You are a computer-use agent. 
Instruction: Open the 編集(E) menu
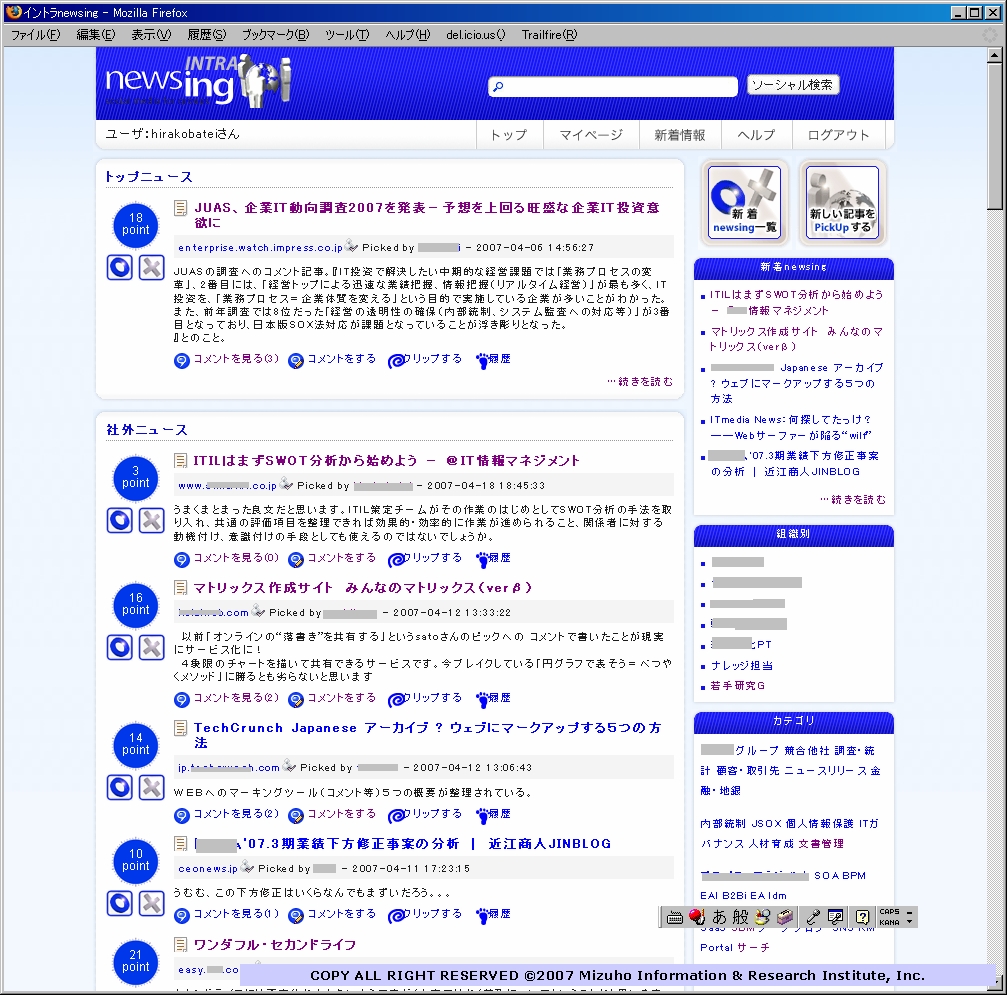pyautogui.click(x=96, y=35)
